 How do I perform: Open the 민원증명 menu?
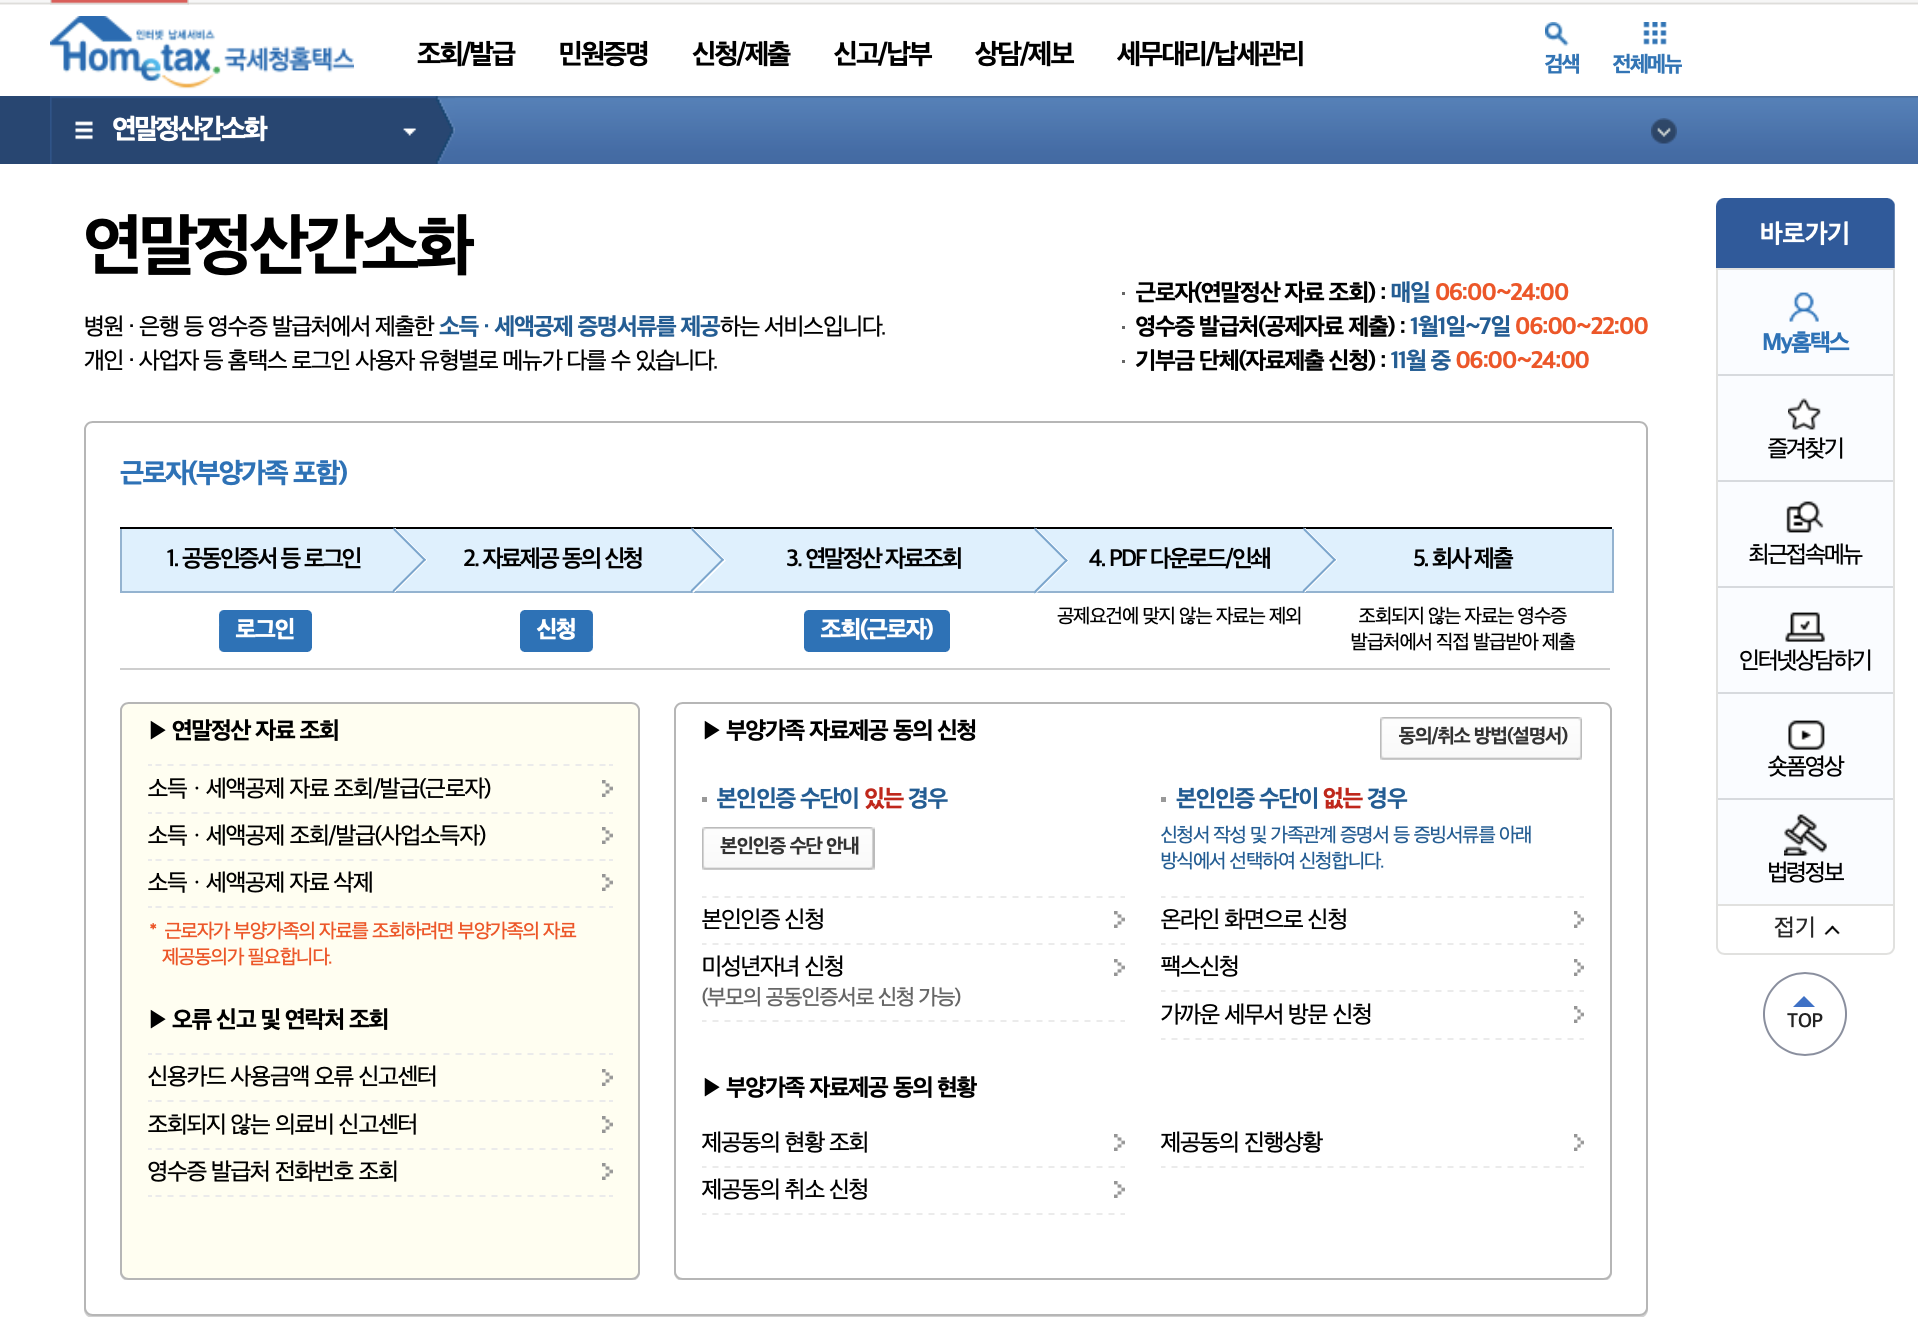tap(604, 55)
